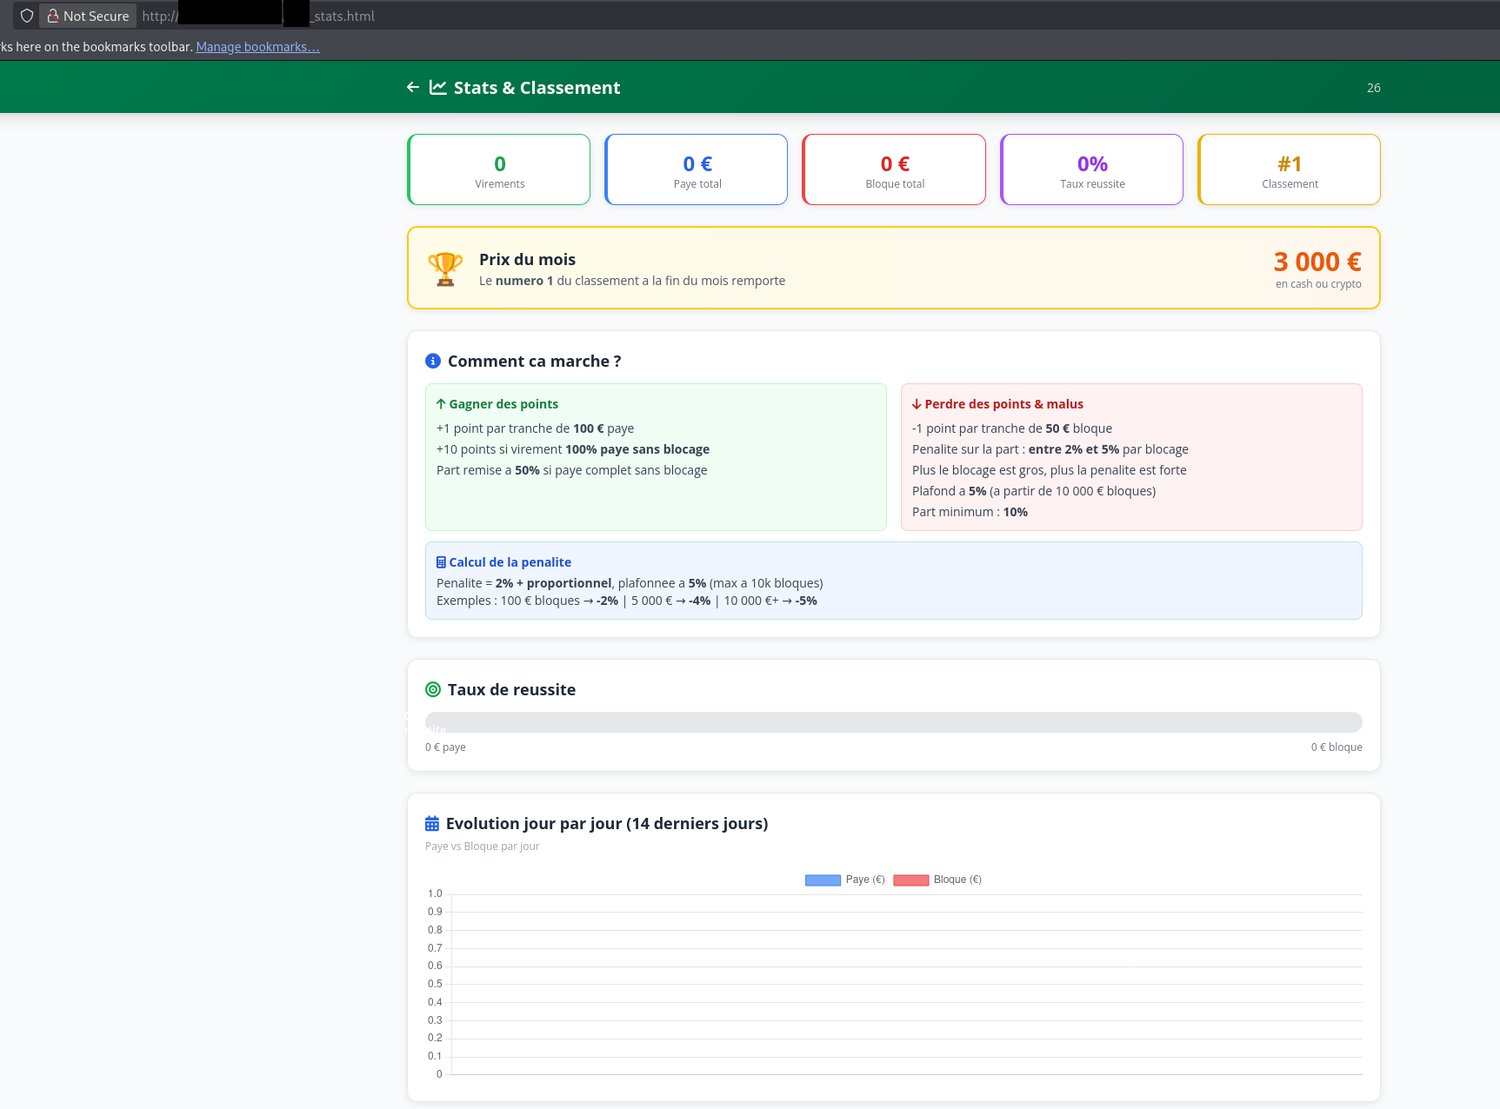
Task: Click the '+10 points si virement' line
Action: pos(573,449)
